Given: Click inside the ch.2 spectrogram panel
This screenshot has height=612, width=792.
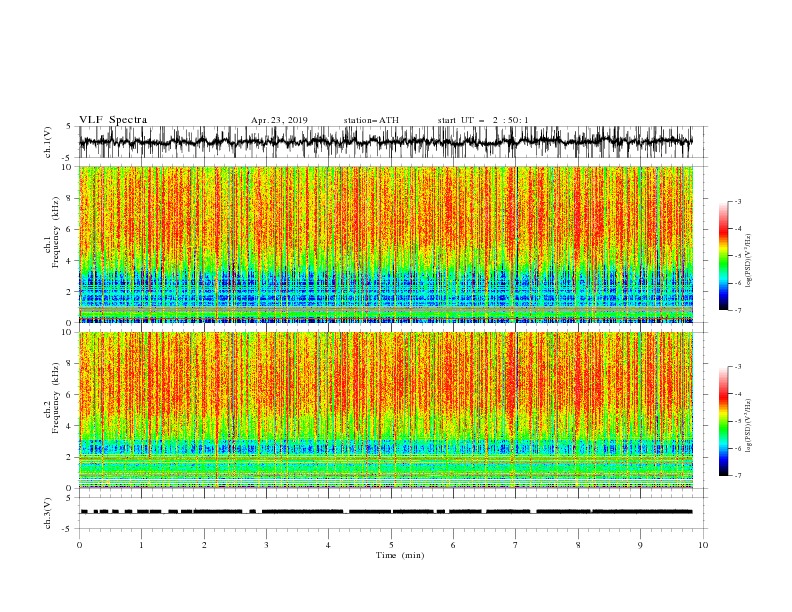Looking at the screenshot, I should tap(386, 410).
